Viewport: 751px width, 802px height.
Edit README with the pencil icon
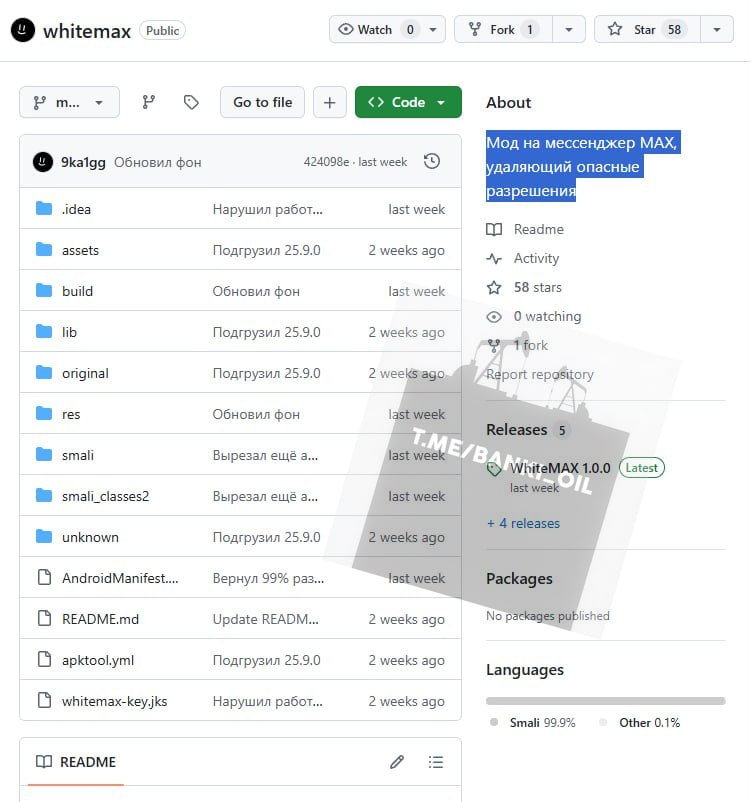(x=397, y=762)
